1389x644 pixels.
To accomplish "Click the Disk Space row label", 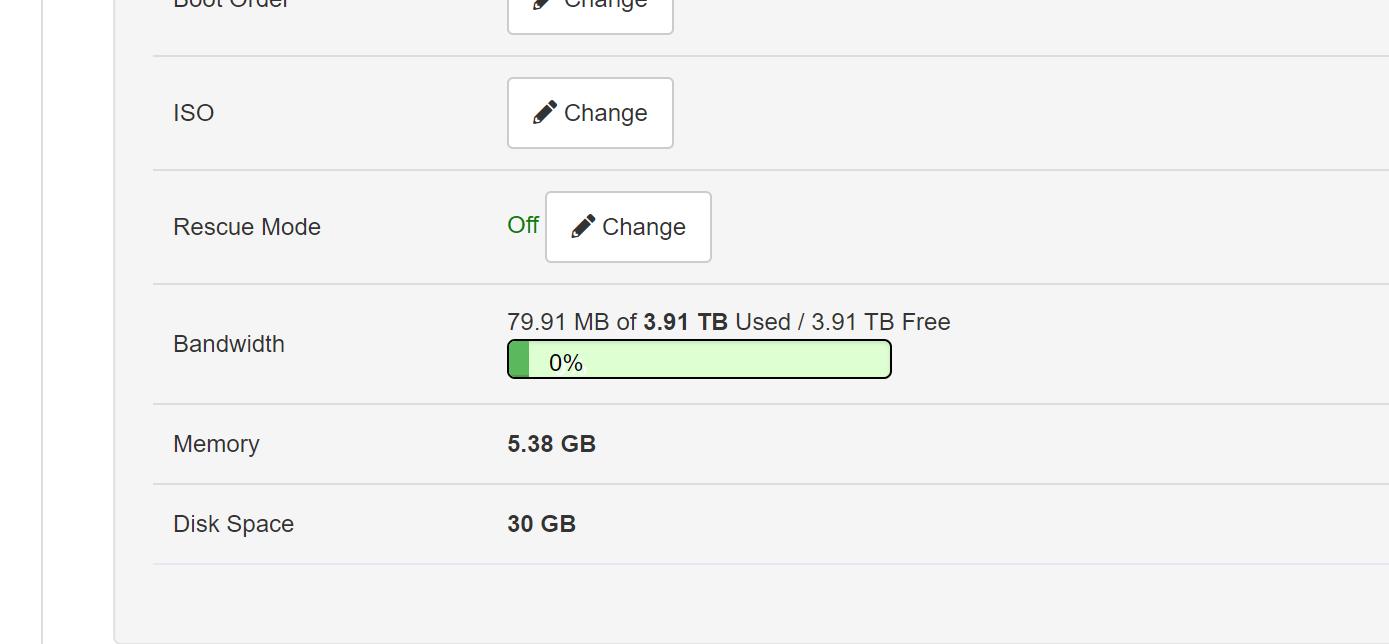I will pyautogui.click(x=233, y=524).
